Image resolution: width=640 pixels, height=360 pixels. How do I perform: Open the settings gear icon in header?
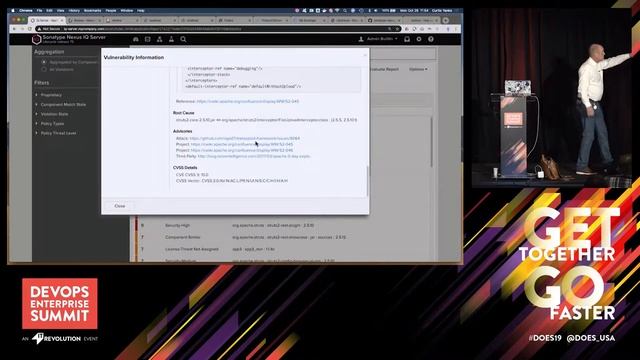pyautogui.click(x=419, y=39)
